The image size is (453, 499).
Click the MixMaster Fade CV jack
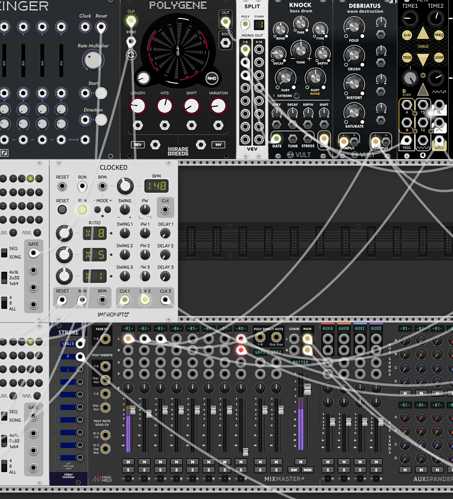[x=105, y=339]
